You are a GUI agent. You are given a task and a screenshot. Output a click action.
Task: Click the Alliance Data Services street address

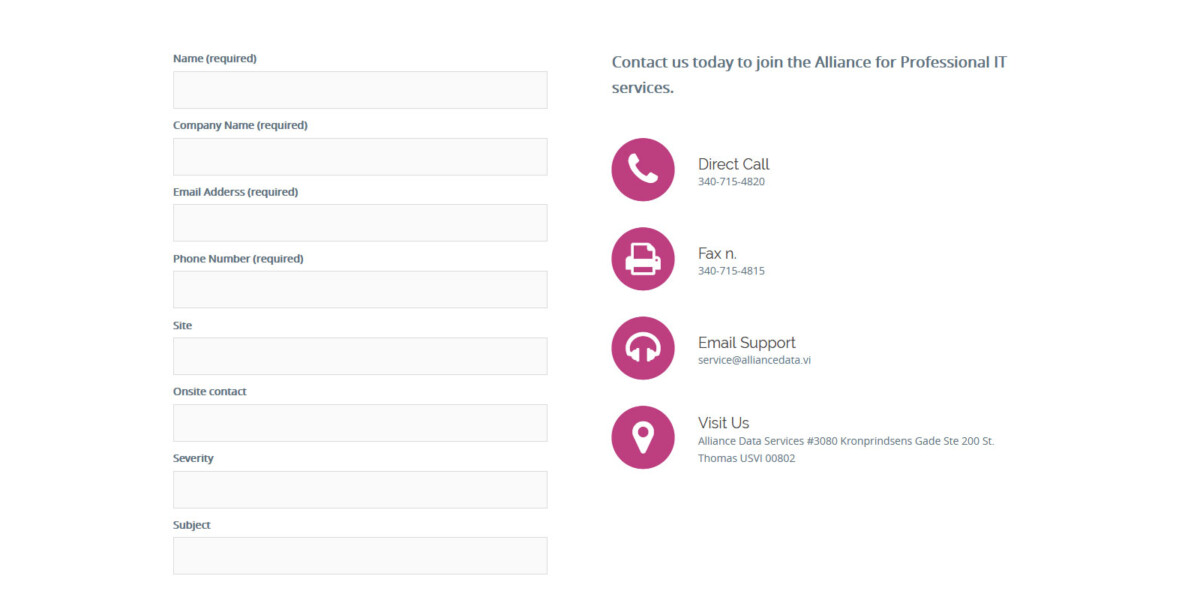pyautogui.click(x=845, y=441)
